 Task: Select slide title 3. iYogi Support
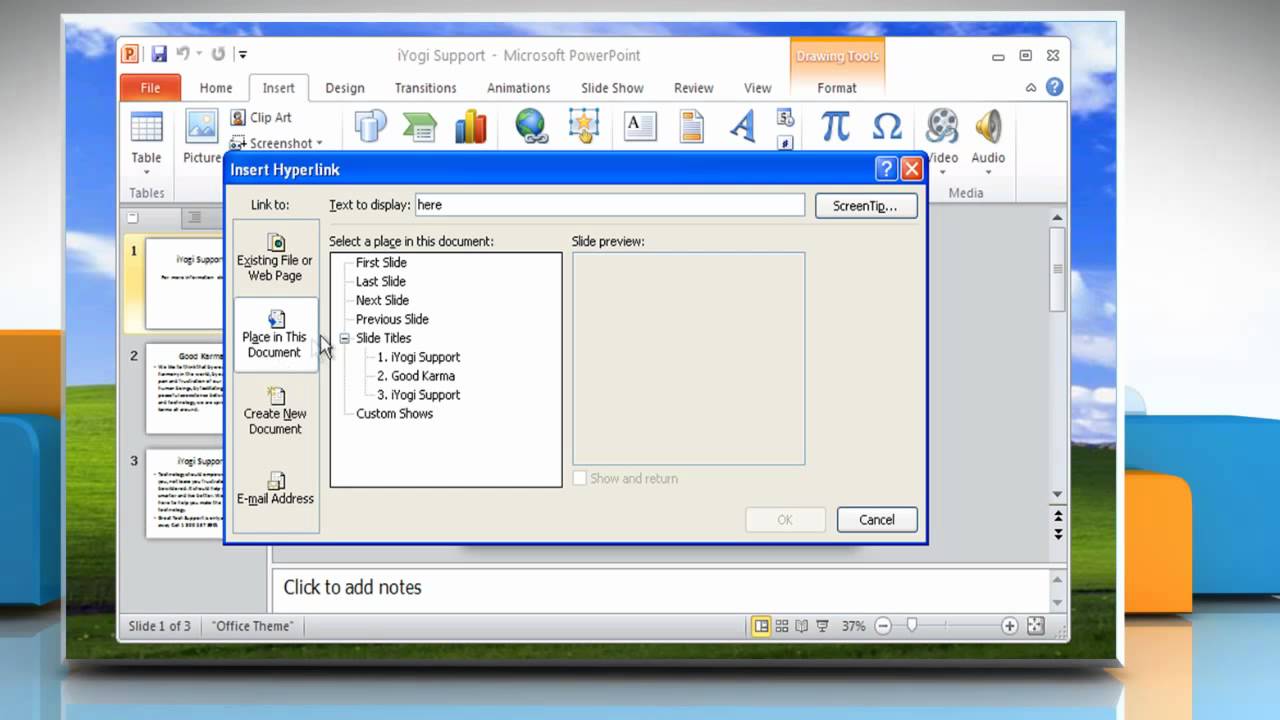point(418,395)
